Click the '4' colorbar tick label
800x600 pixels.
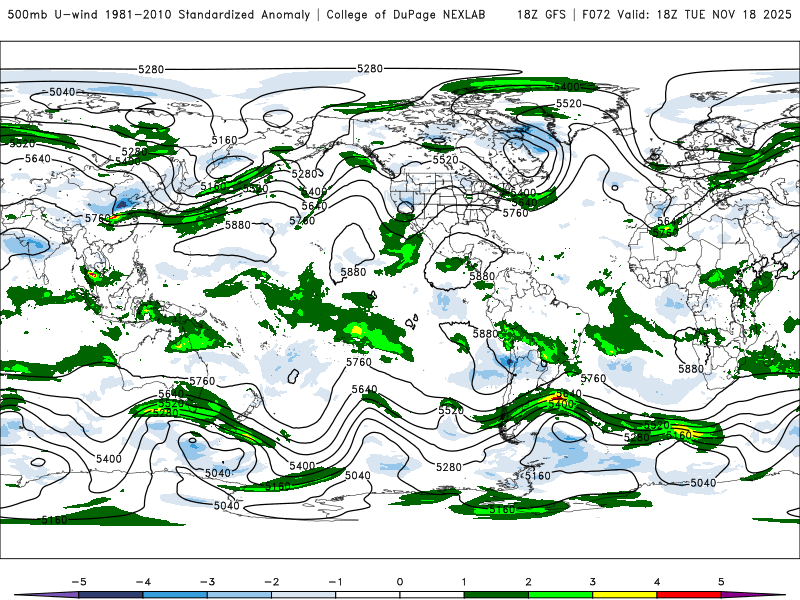(x=657, y=582)
